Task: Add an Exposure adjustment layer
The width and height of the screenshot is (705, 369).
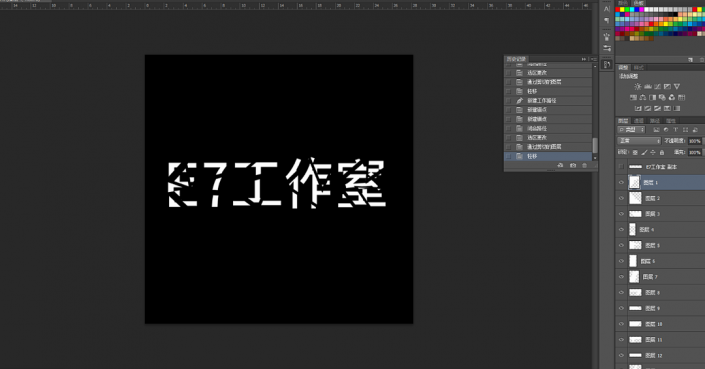Action: 667,86
